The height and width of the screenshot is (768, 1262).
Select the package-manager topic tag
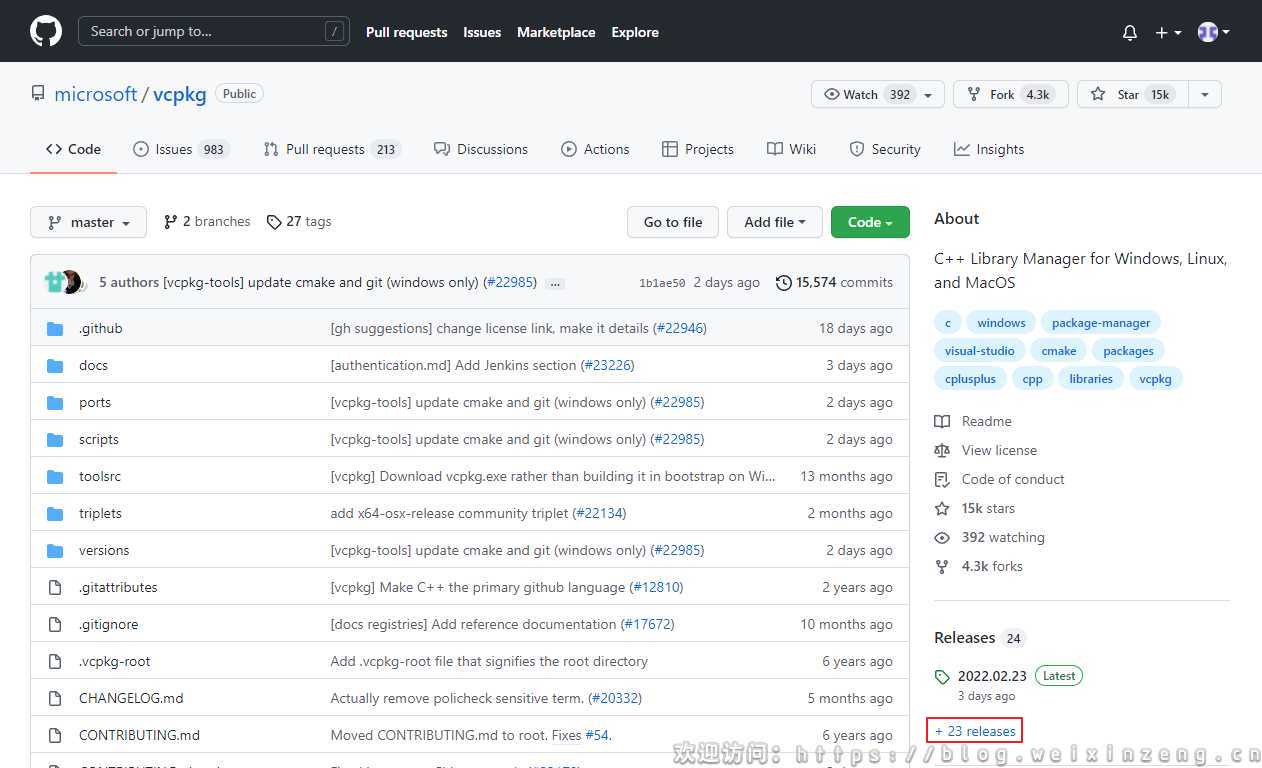1100,323
